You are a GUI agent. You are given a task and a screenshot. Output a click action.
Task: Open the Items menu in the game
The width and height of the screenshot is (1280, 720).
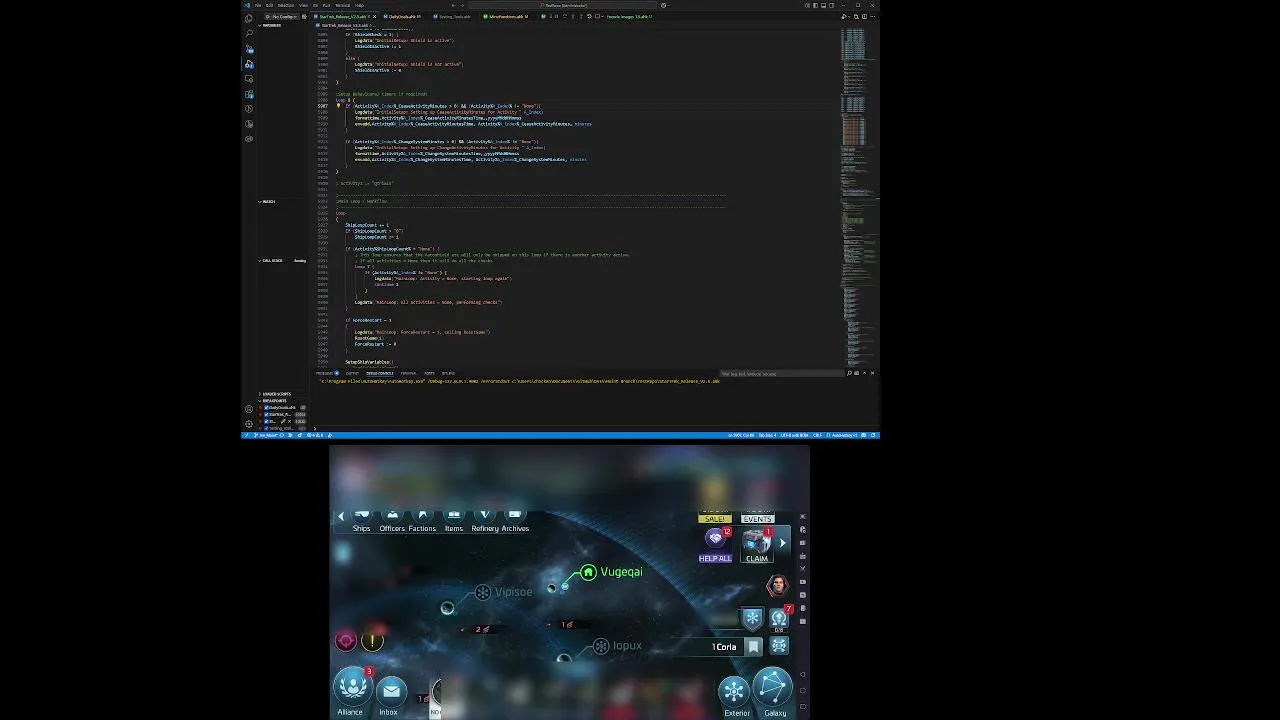coord(454,520)
